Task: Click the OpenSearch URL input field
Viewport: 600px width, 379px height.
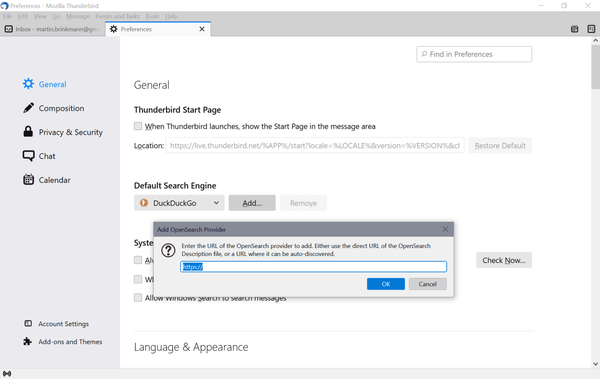Action: [313, 267]
